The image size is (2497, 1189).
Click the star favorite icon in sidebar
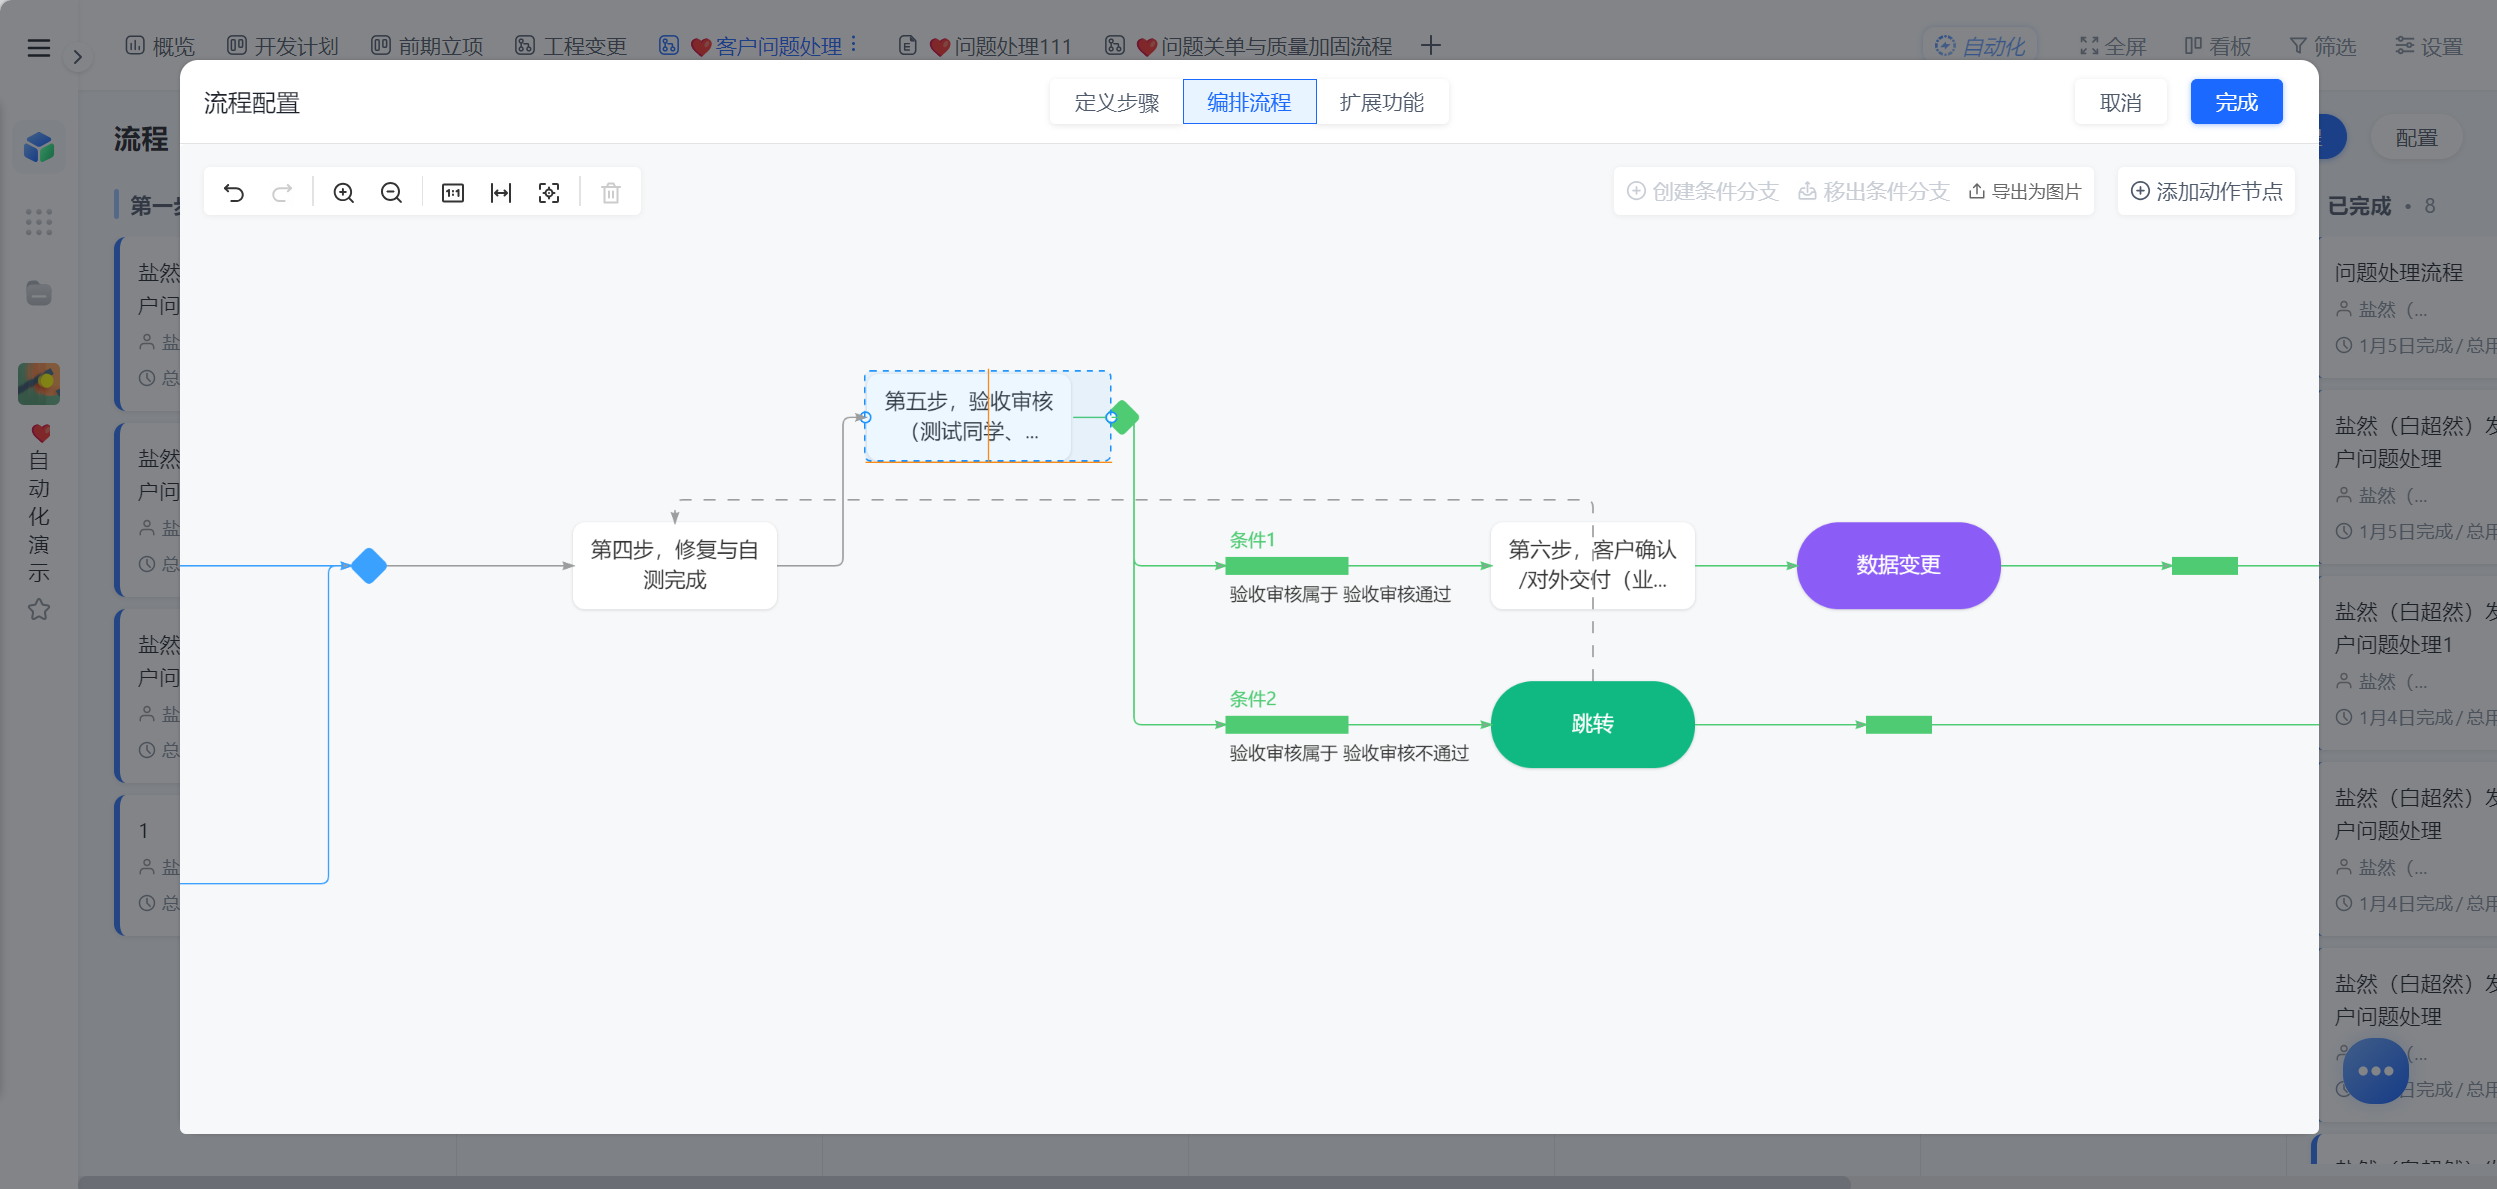tap(39, 609)
